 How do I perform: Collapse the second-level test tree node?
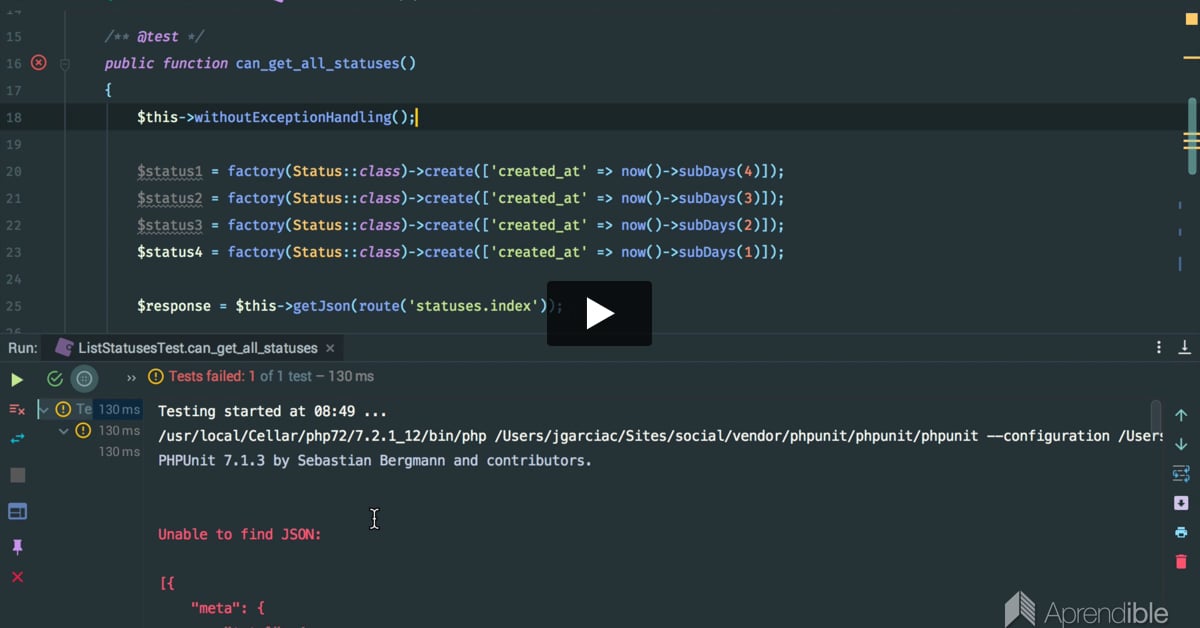point(64,431)
